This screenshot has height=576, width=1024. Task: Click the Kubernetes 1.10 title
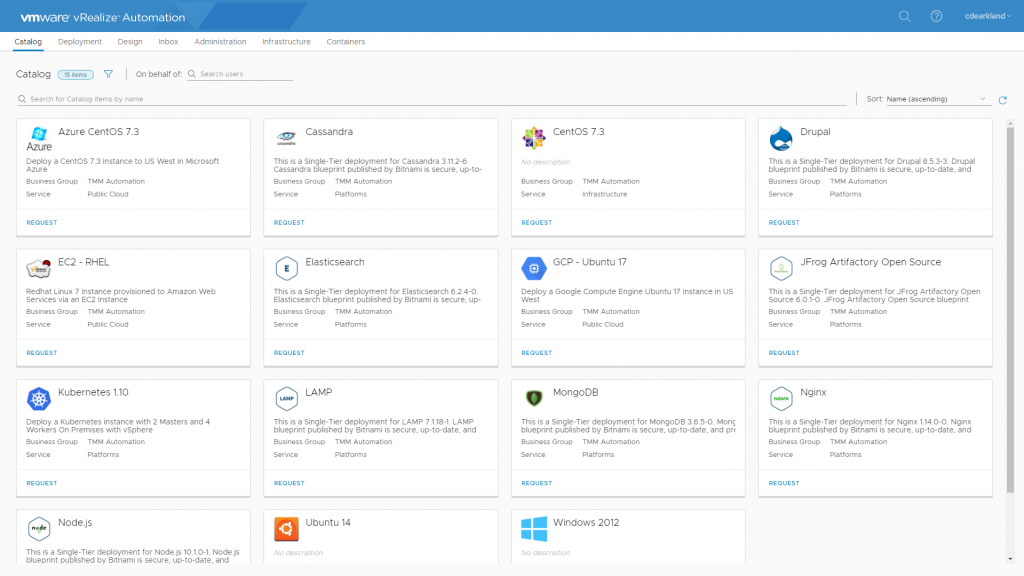click(93, 392)
